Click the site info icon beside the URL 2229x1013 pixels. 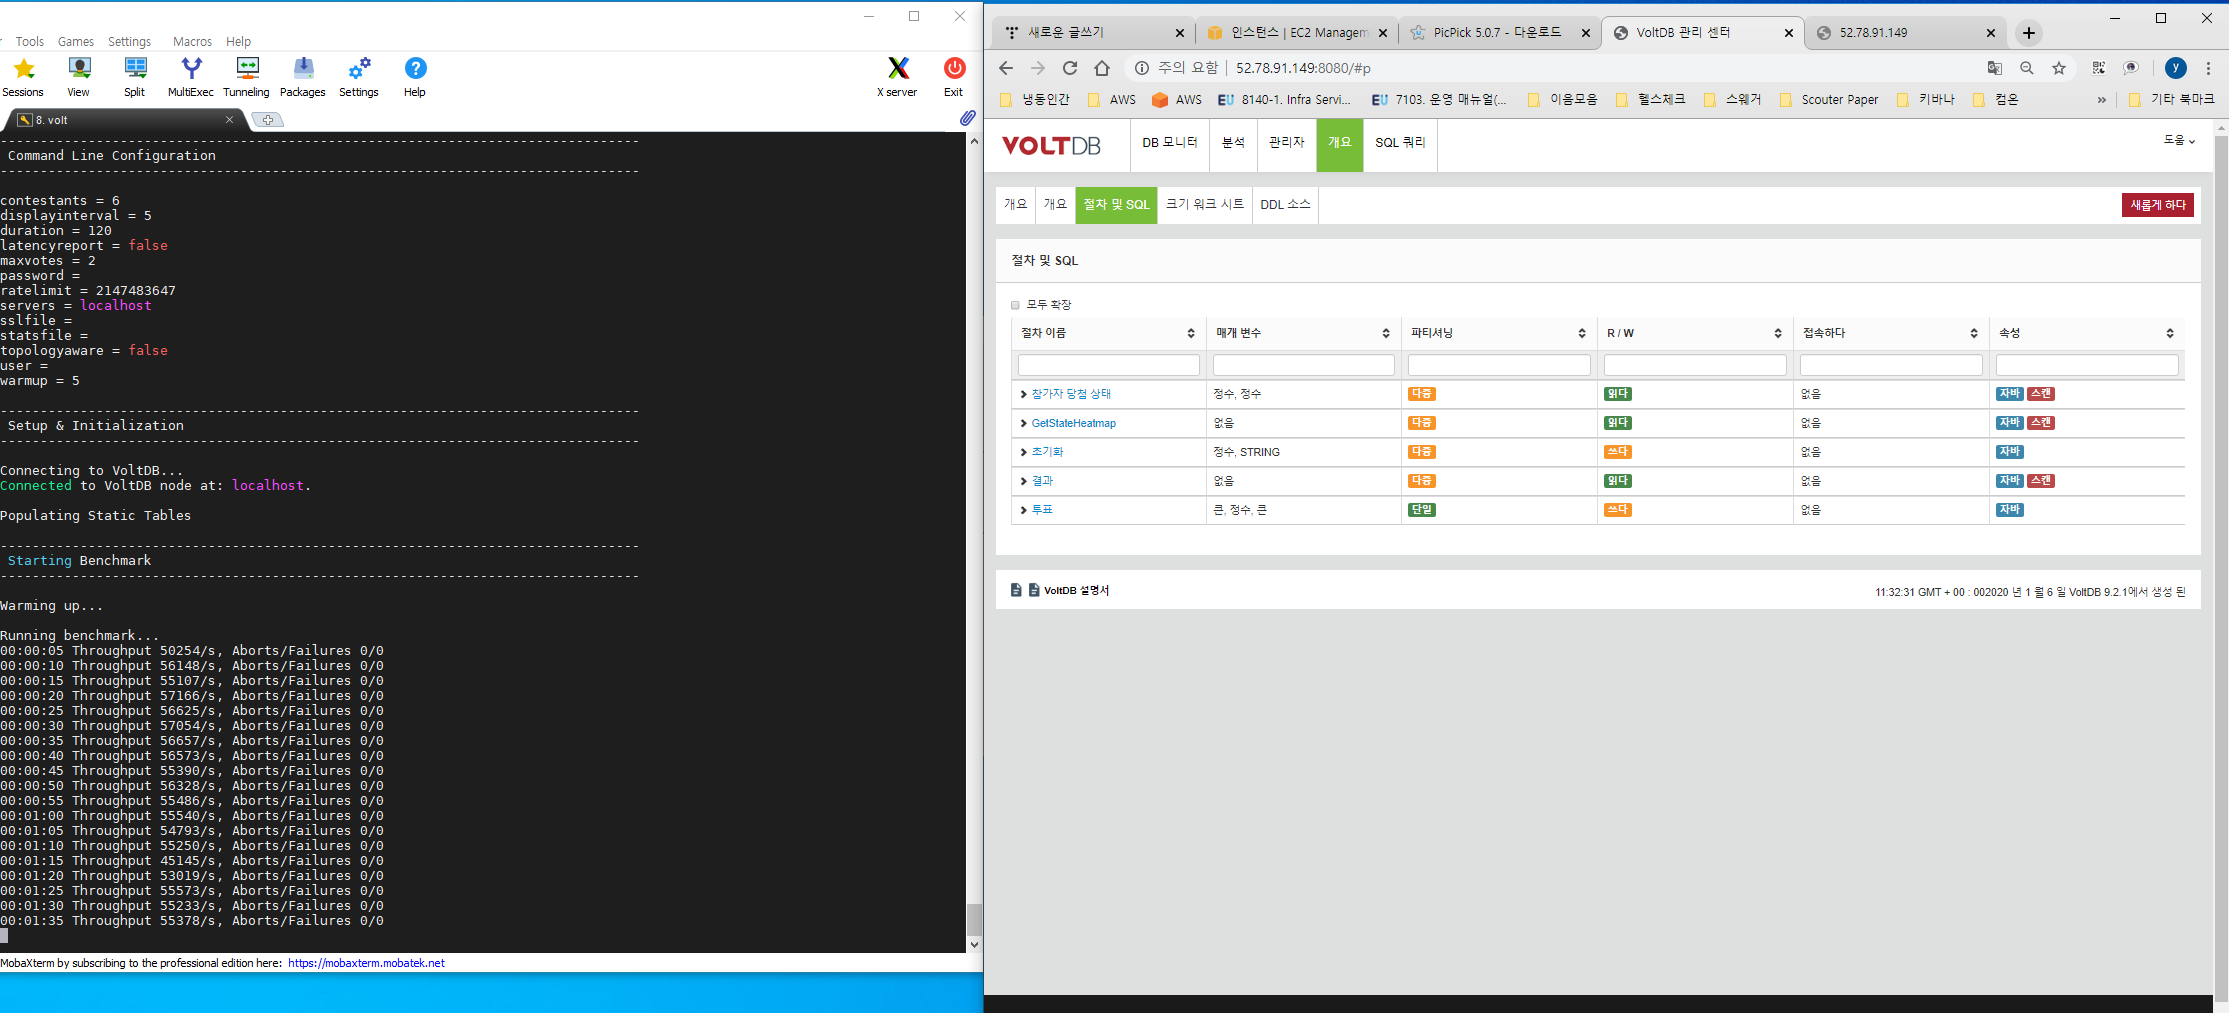coord(1142,68)
